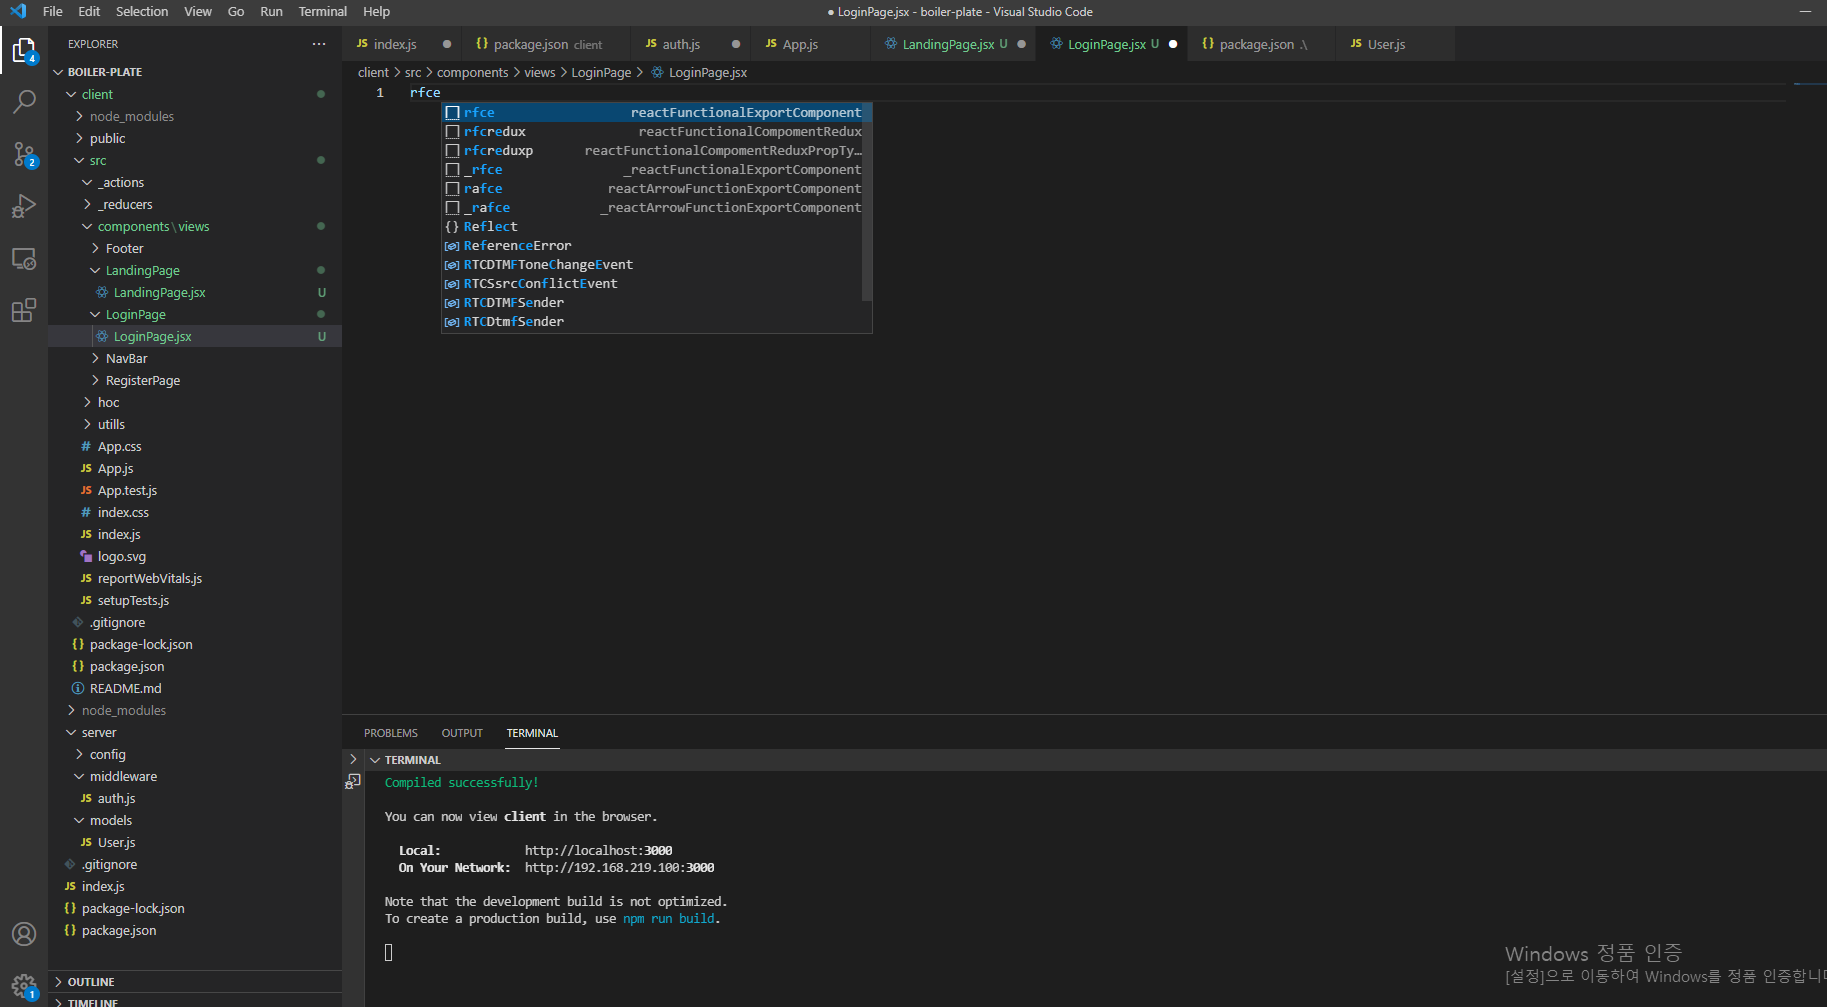This screenshot has width=1827, height=1007.
Task: Expand the public folder
Action: click(79, 138)
